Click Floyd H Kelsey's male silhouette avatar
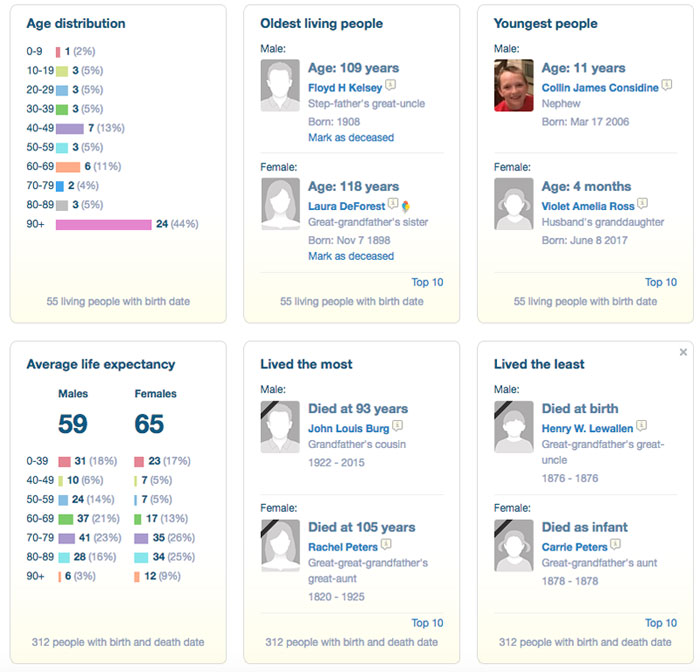700x672 pixels. click(x=280, y=85)
